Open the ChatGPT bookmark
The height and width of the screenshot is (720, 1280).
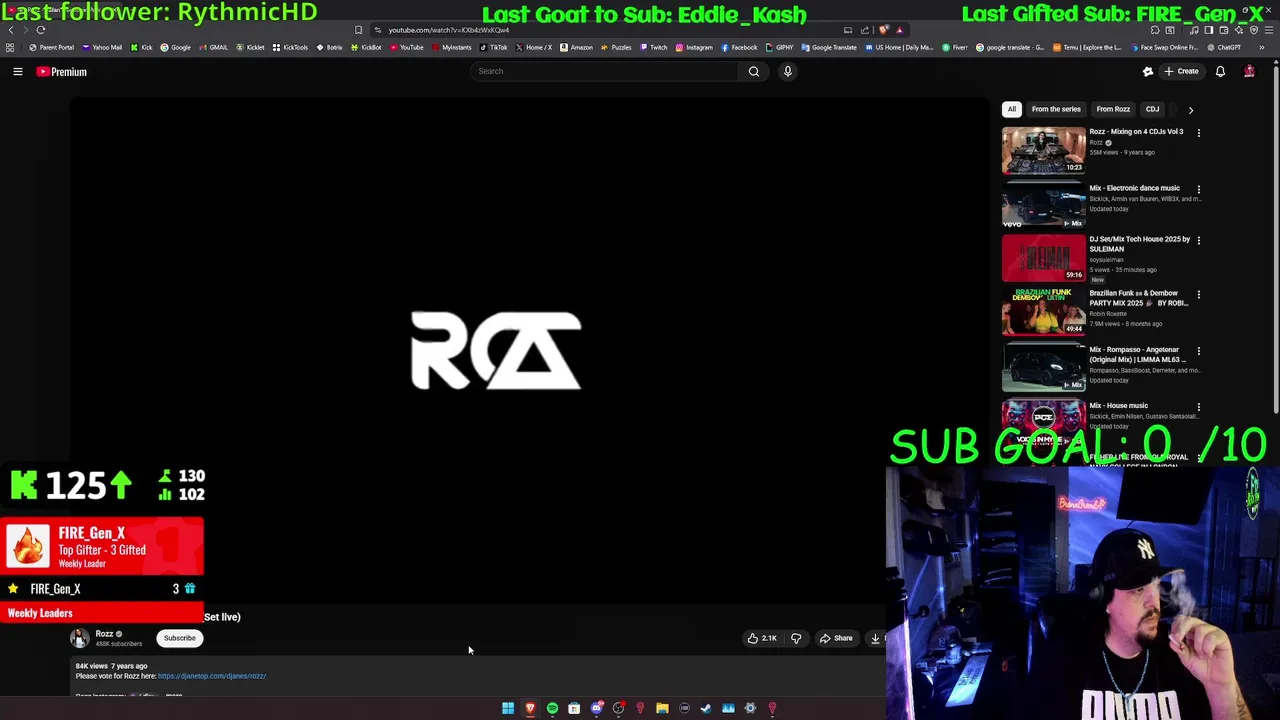coord(1224,47)
